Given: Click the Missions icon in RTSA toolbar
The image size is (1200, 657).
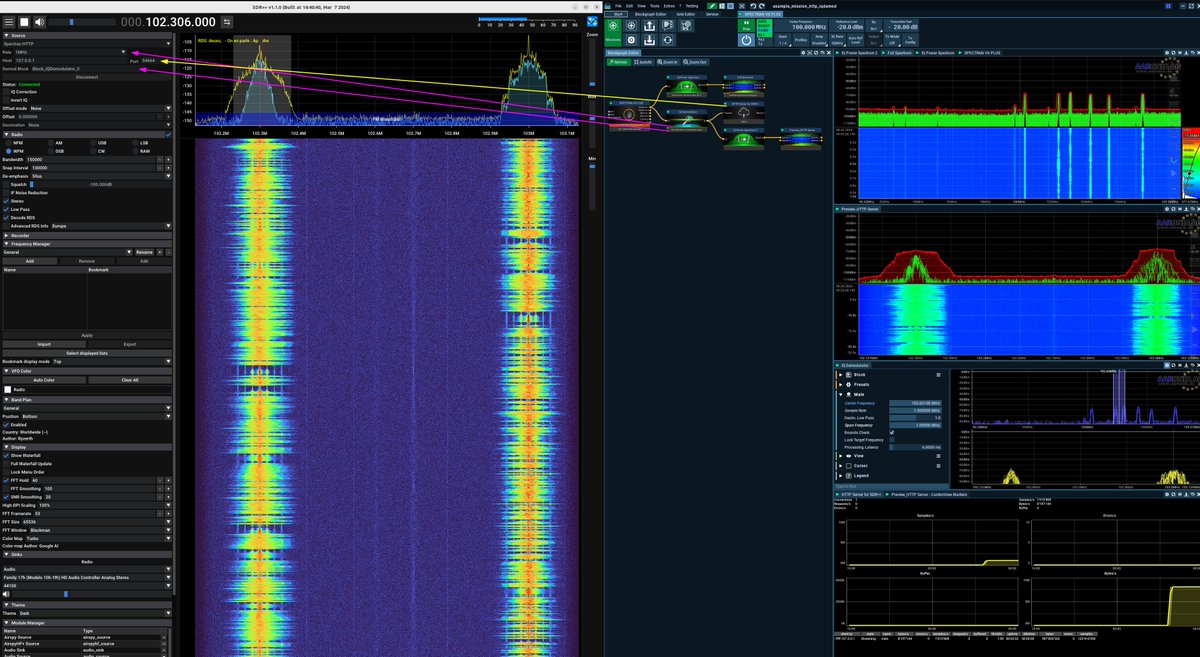Looking at the screenshot, I should click(x=613, y=33).
